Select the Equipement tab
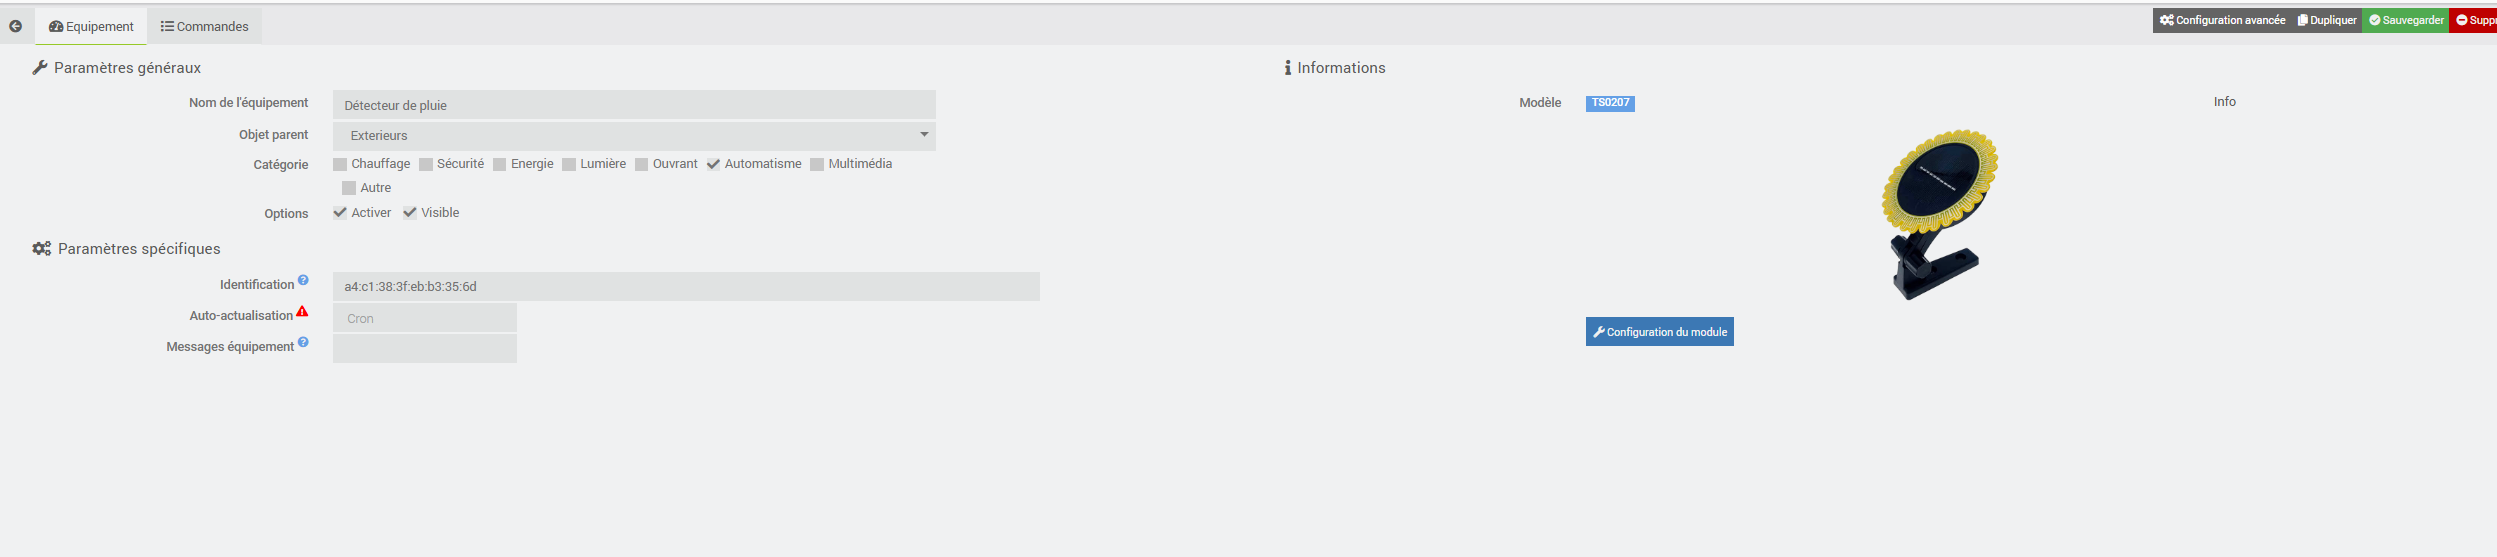This screenshot has height=557, width=2497. pyautogui.click(x=91, y=26)
